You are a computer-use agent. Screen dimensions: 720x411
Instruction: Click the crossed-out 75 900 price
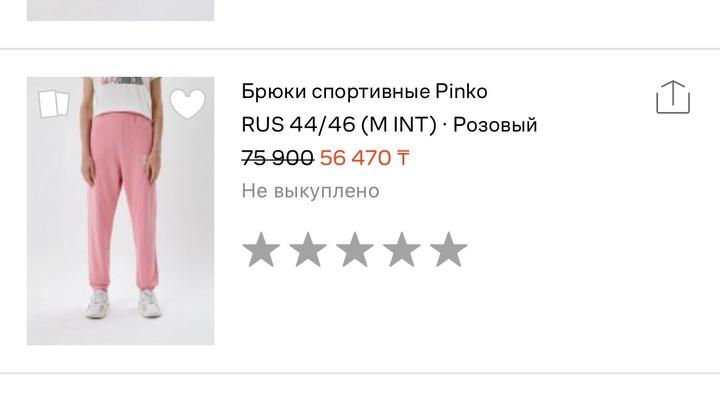coord(277,158)
